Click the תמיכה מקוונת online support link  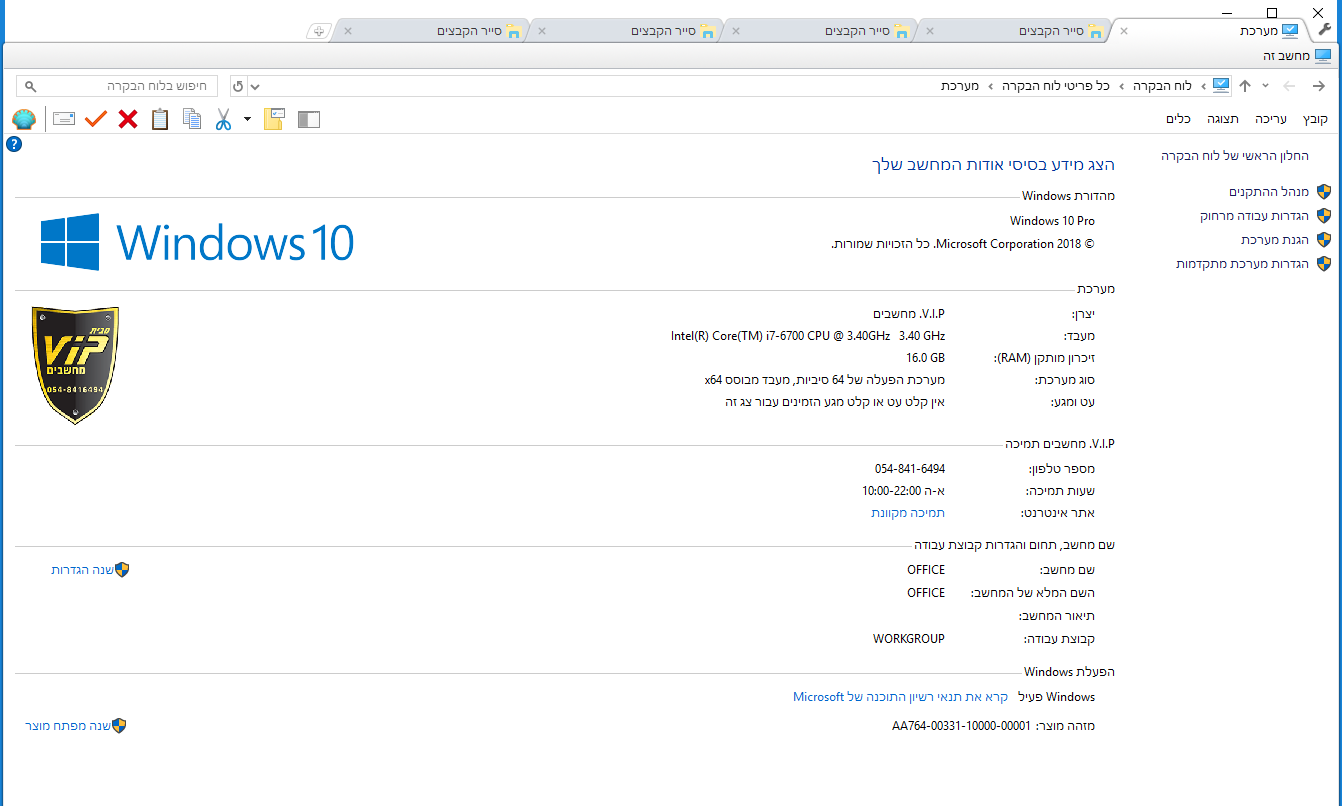pyautogui.click(x=908, y=513)
